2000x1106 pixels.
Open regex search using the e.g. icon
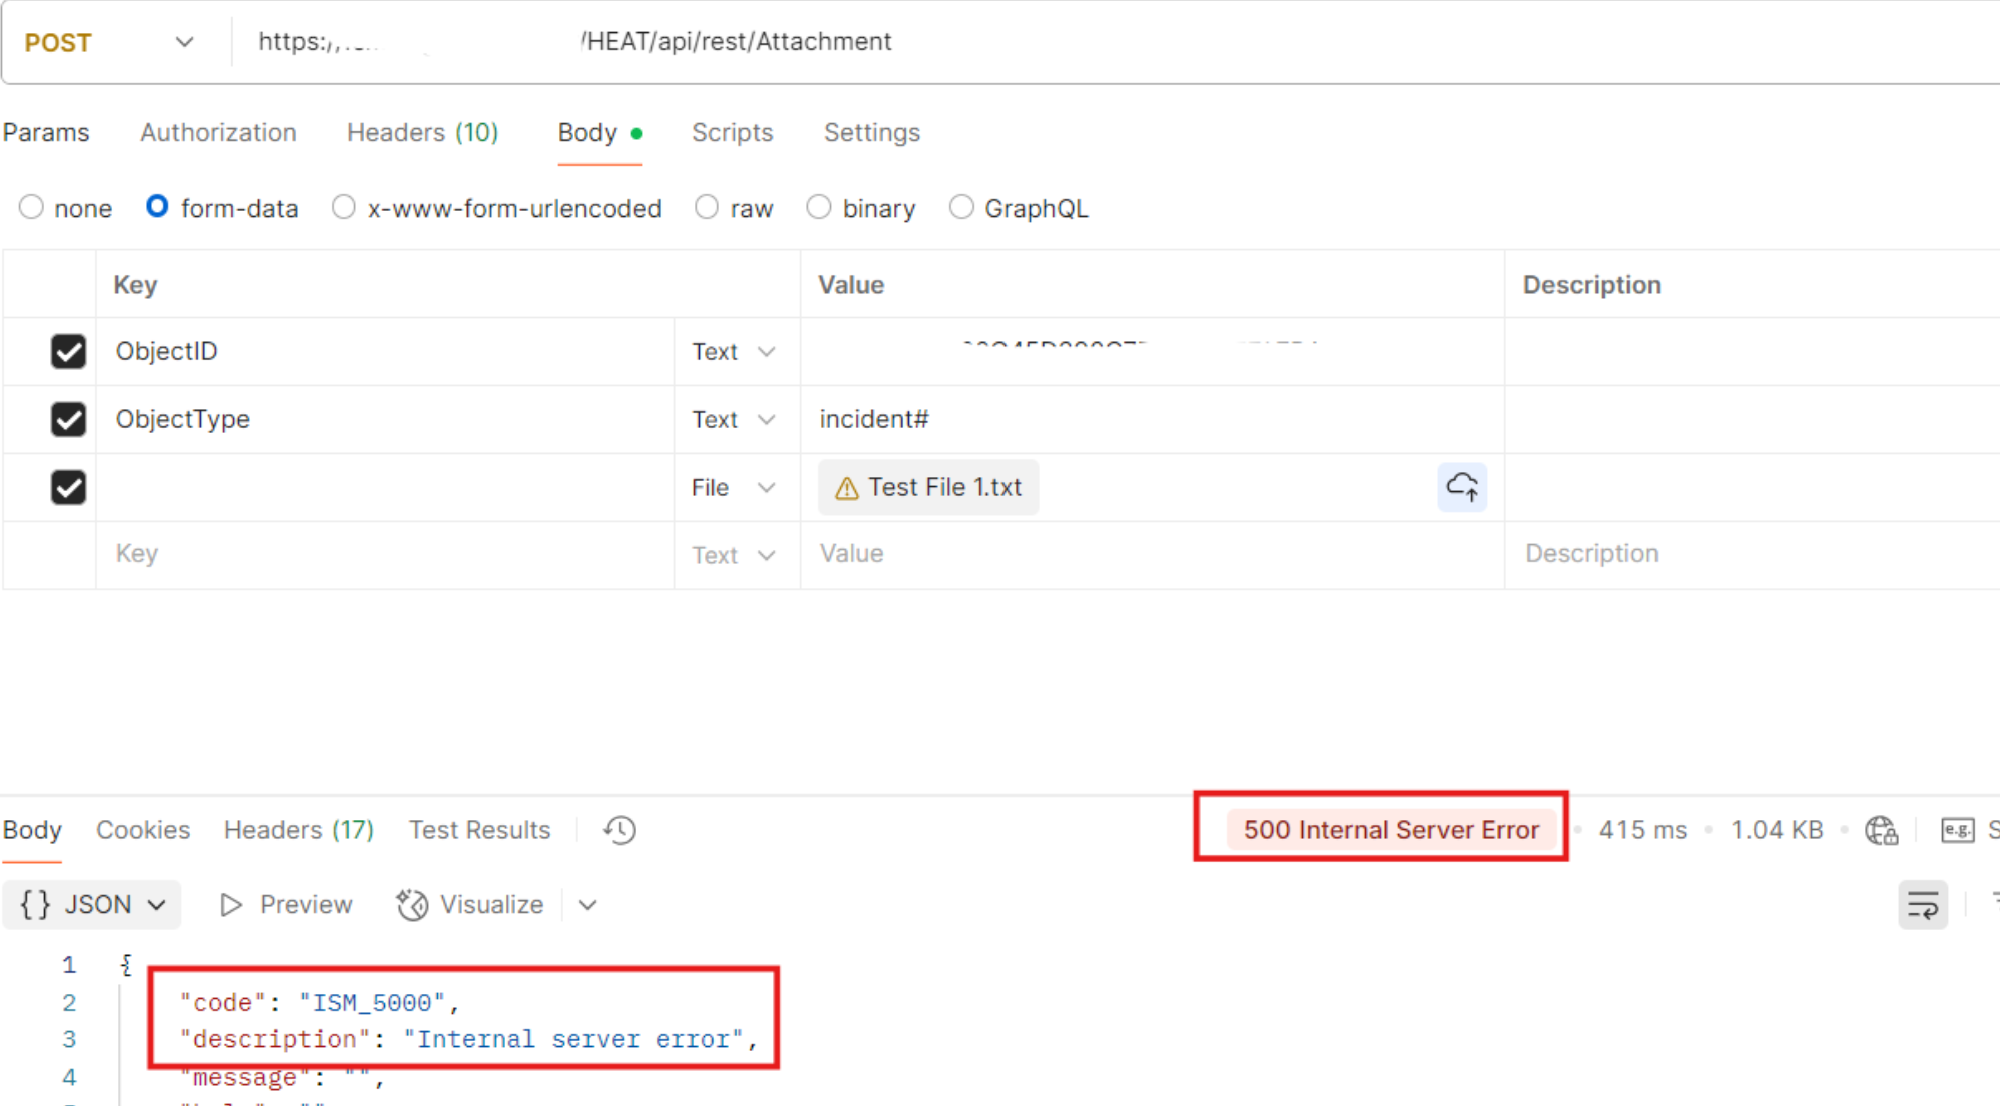(x=1956, y=829)
